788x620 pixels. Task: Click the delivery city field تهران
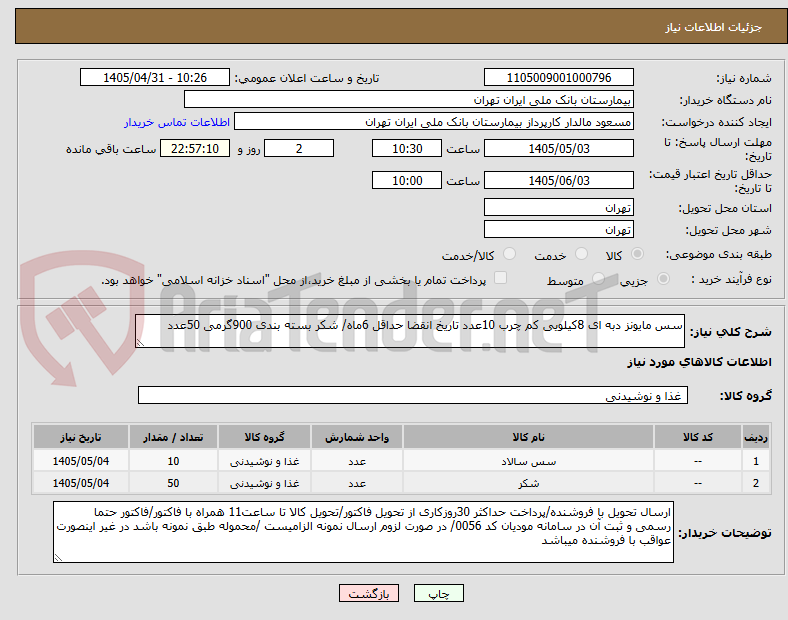pos(559,230)
